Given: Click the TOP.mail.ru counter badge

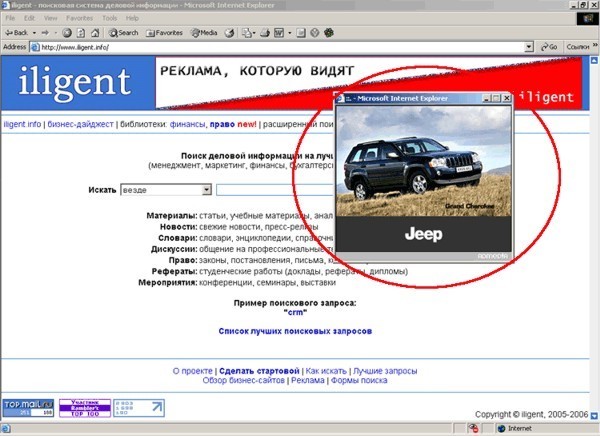Looking at the screenshot, I should (28, 408).
